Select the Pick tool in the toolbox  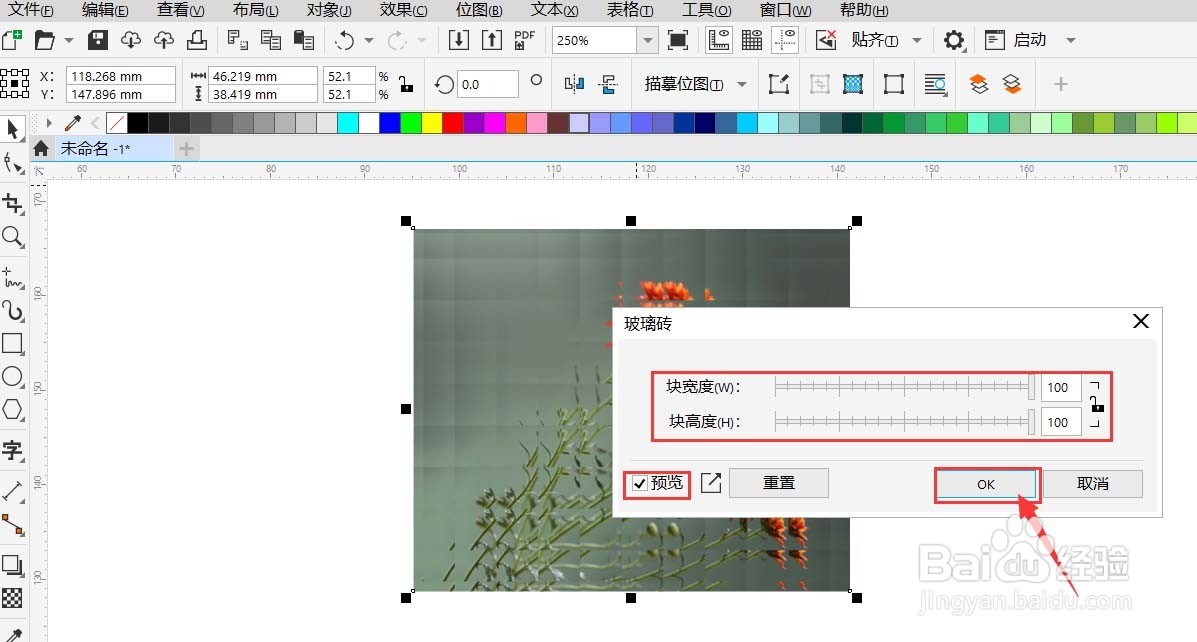[14, 129]
